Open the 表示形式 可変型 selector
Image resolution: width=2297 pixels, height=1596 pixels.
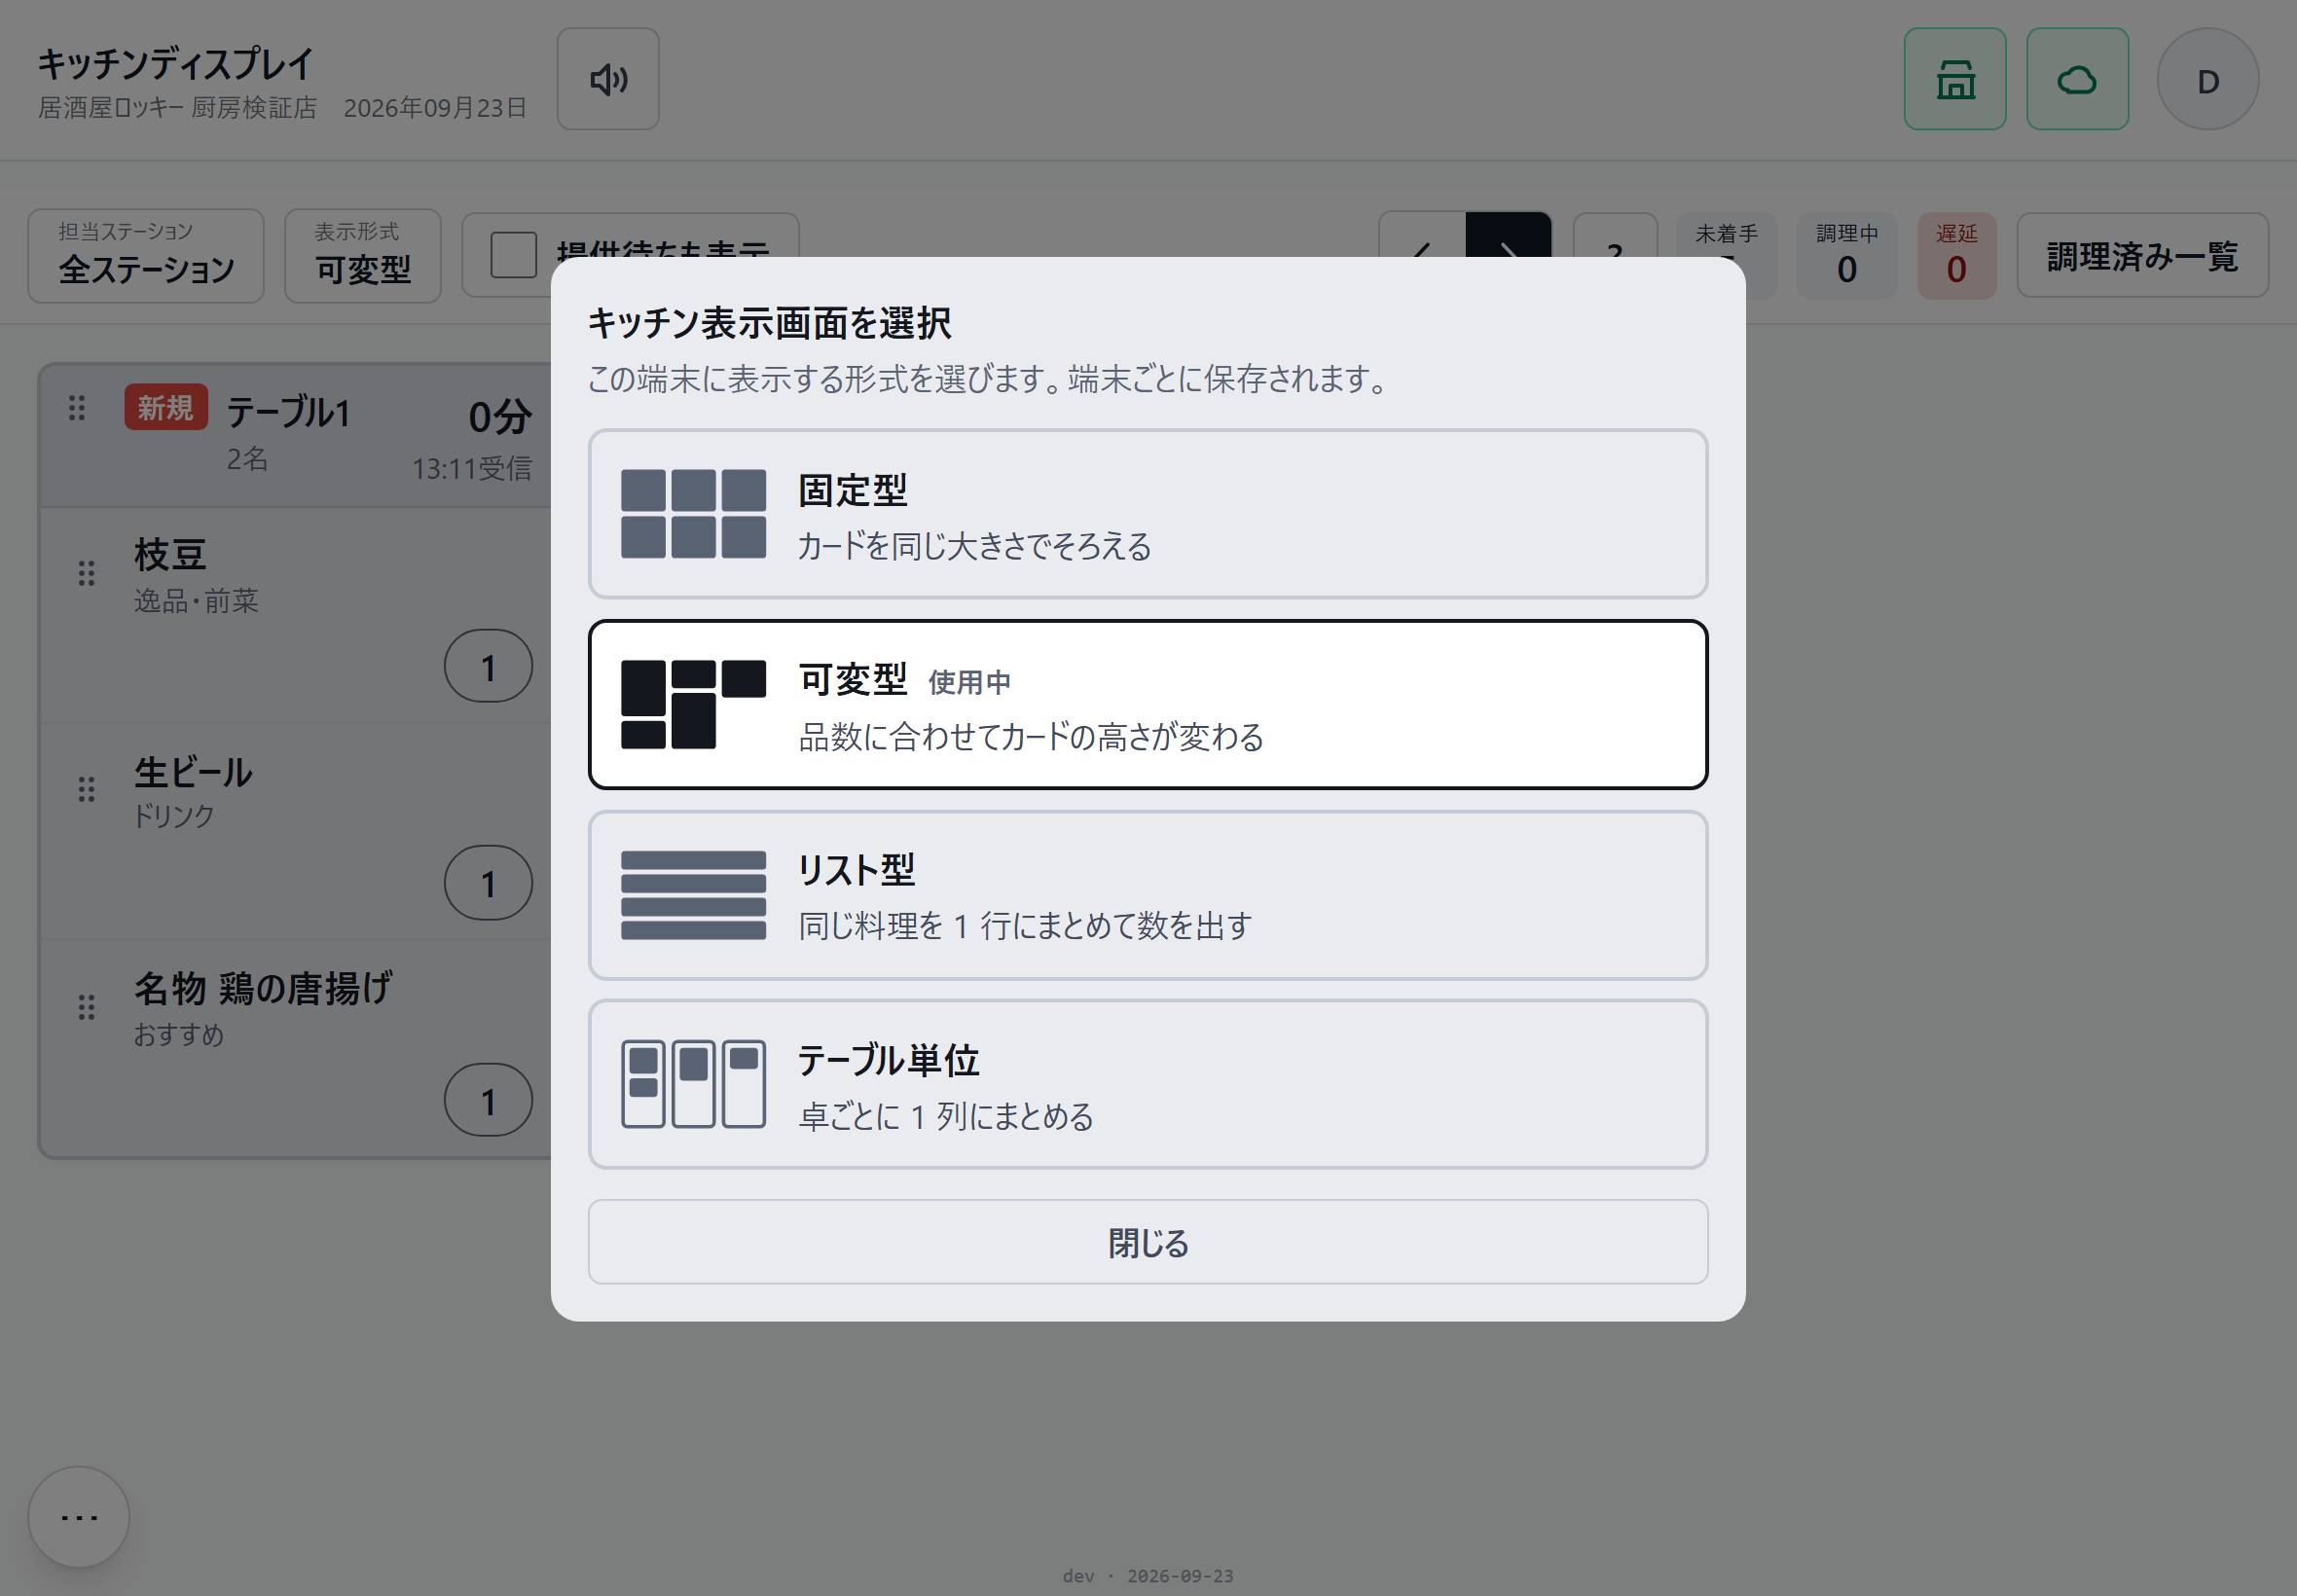pyautogui.click(x=363, y=255)
